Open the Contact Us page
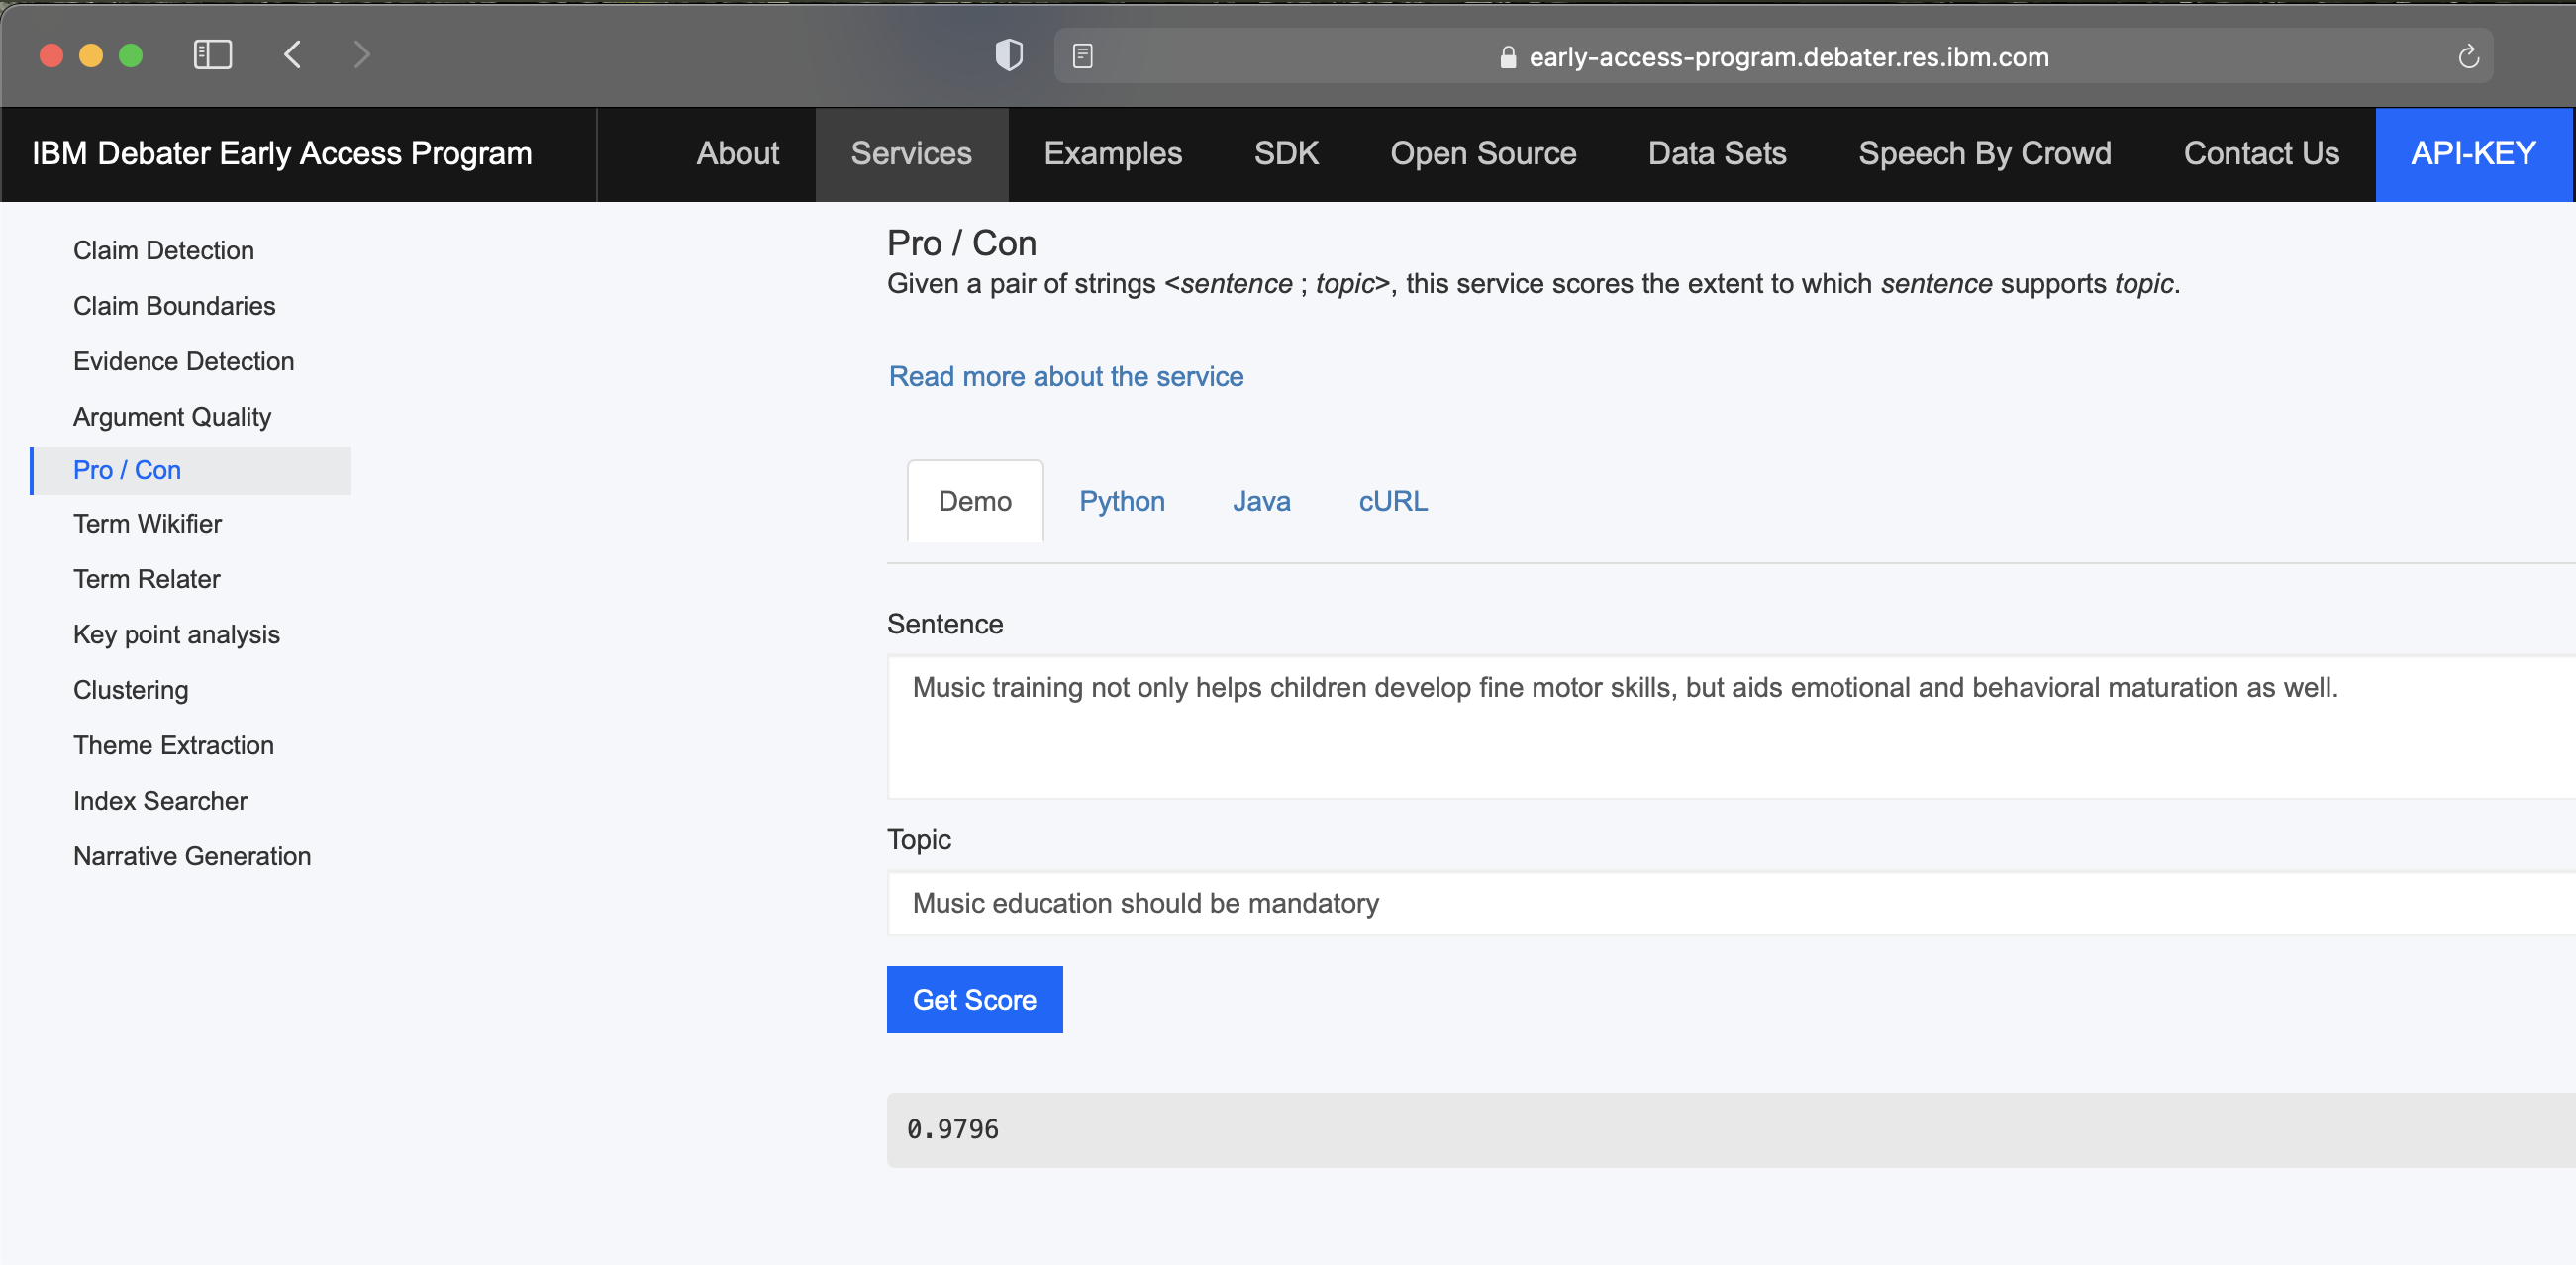This screenshot has height=1265, width=2576. point(2261,154)
